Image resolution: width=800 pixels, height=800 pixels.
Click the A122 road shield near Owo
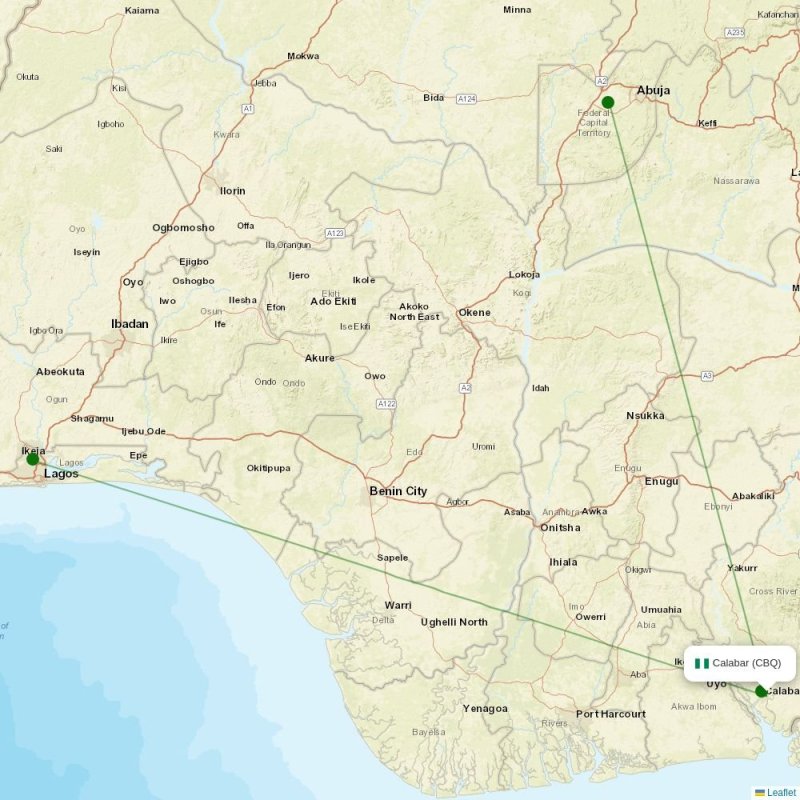pos(386,404)
